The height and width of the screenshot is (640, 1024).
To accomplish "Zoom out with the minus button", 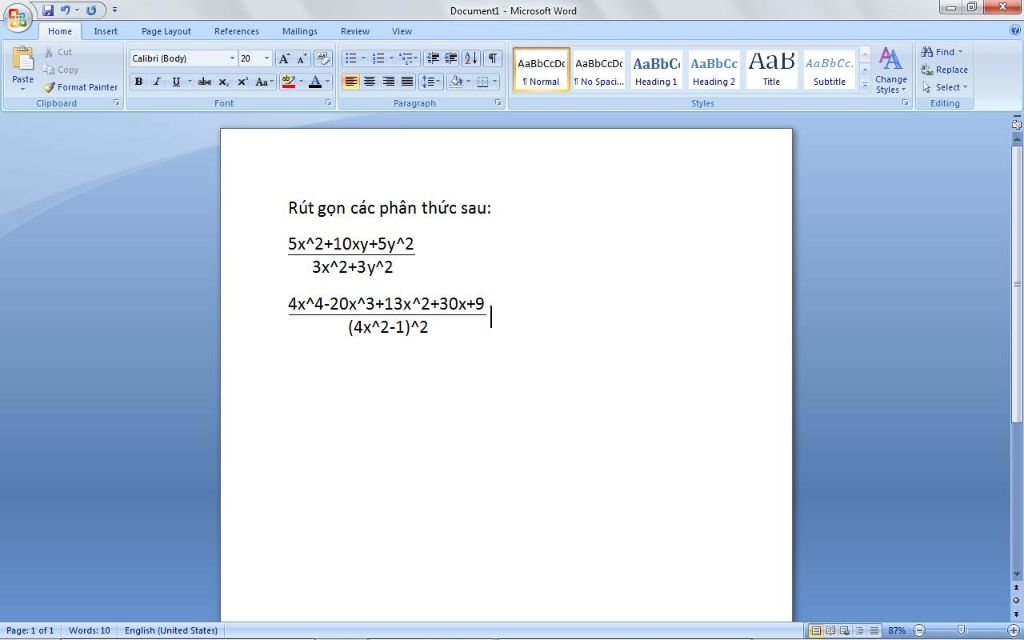I will 919,630.
